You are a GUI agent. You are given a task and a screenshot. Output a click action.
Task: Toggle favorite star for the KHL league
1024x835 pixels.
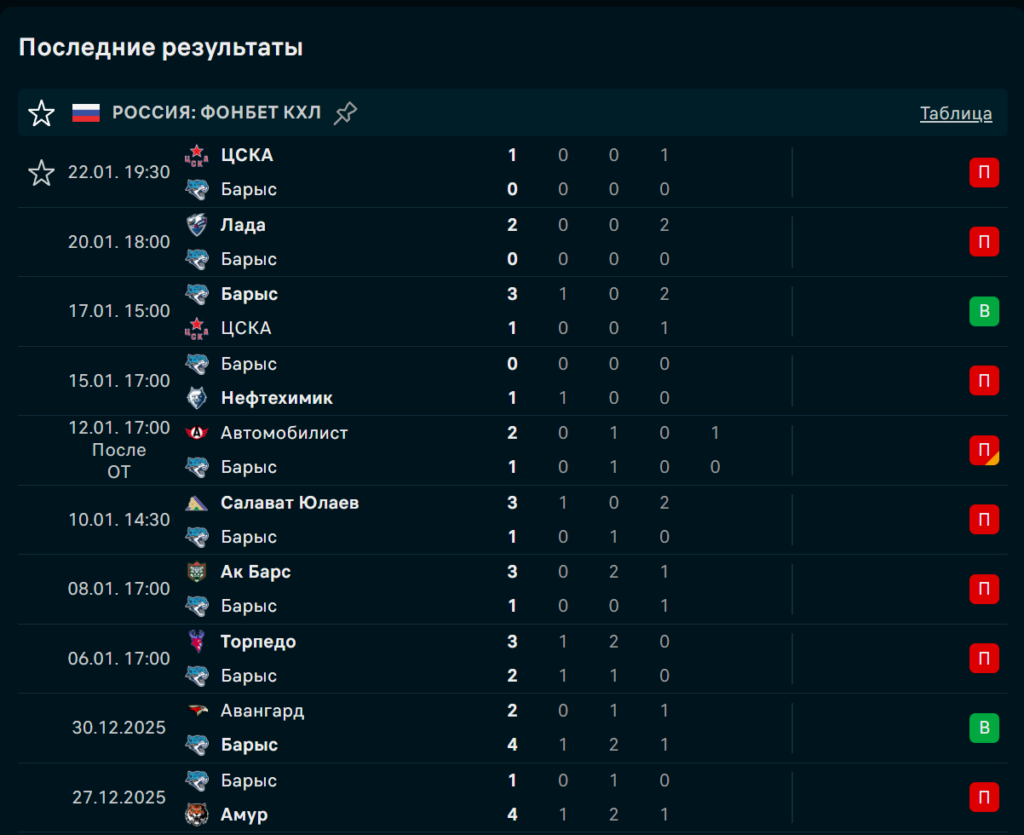pos(41,113)
